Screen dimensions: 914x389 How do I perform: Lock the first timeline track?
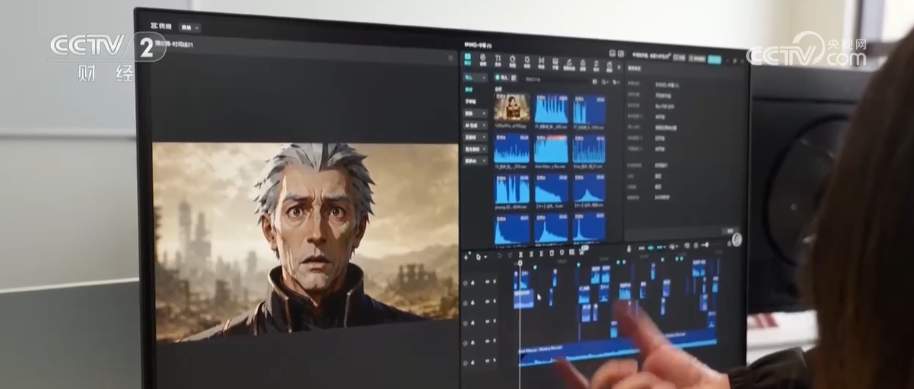[x=473, y=282]
